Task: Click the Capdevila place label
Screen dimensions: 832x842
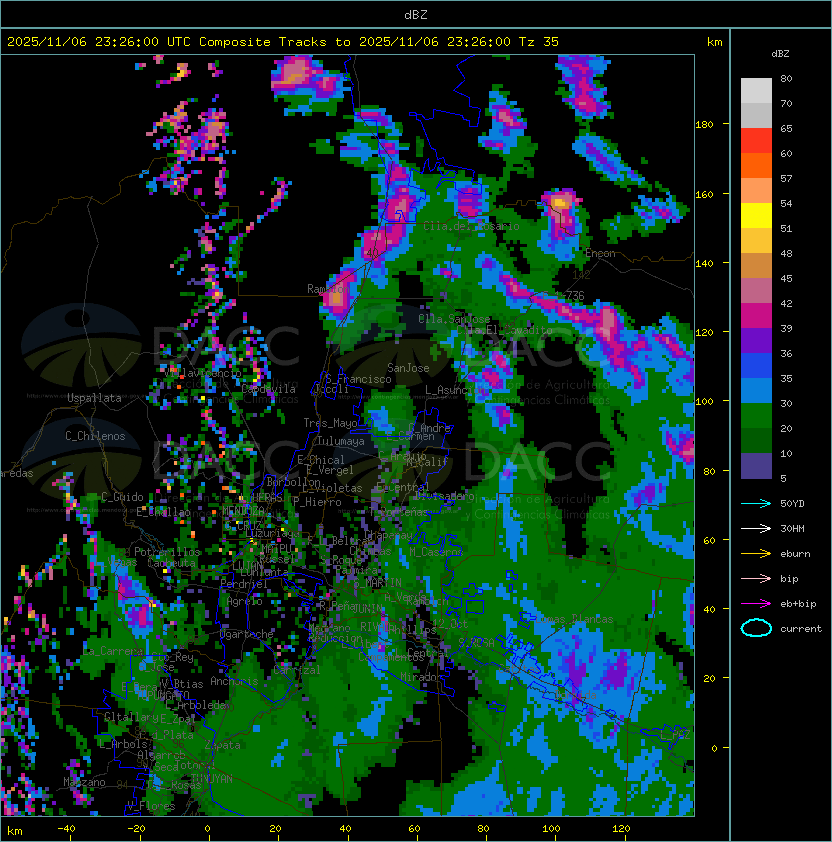Action: click(269, 389)
